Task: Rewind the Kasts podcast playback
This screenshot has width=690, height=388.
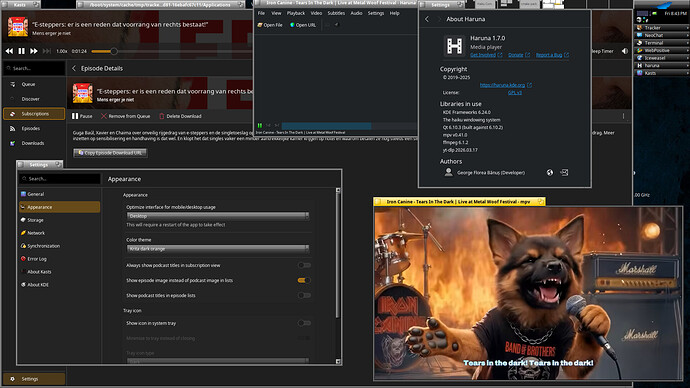Action: (9, 51)
